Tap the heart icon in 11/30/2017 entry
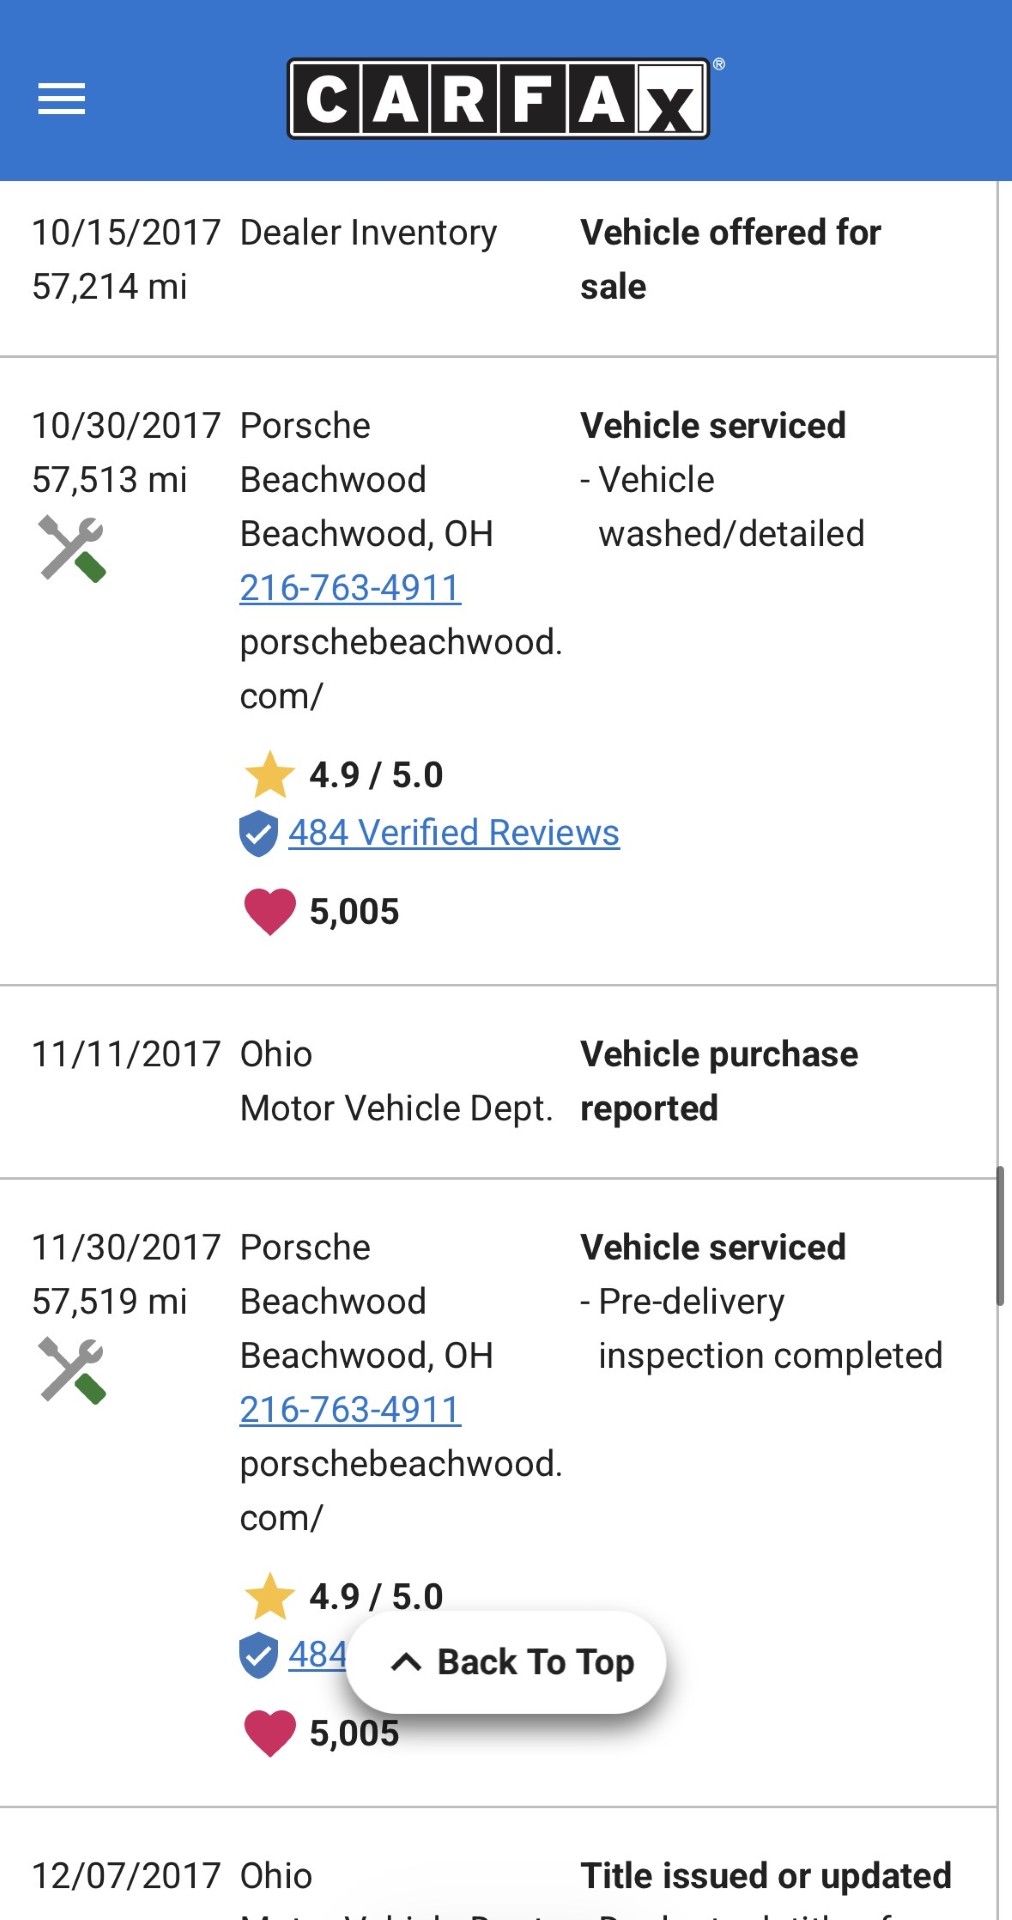This screenshot has height=1920, width=1012. tap(269, 1733)
